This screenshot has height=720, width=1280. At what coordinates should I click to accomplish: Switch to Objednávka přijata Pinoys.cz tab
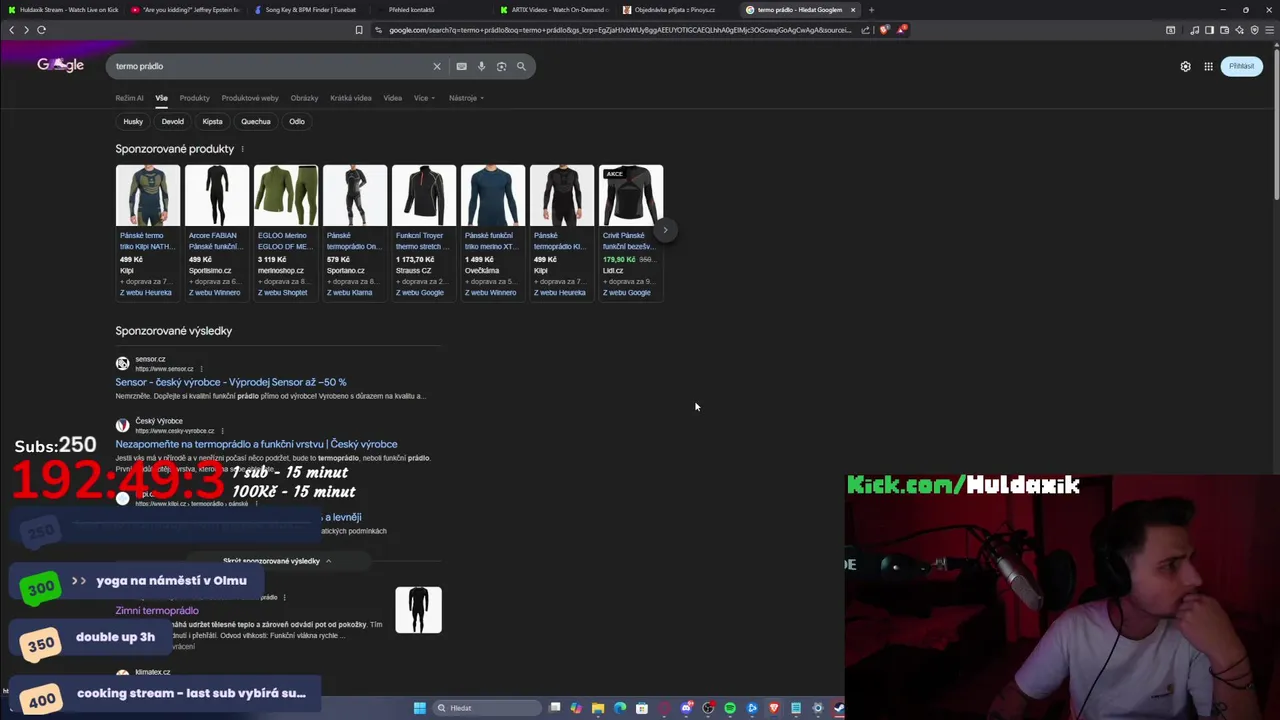[x=676, y=10]
